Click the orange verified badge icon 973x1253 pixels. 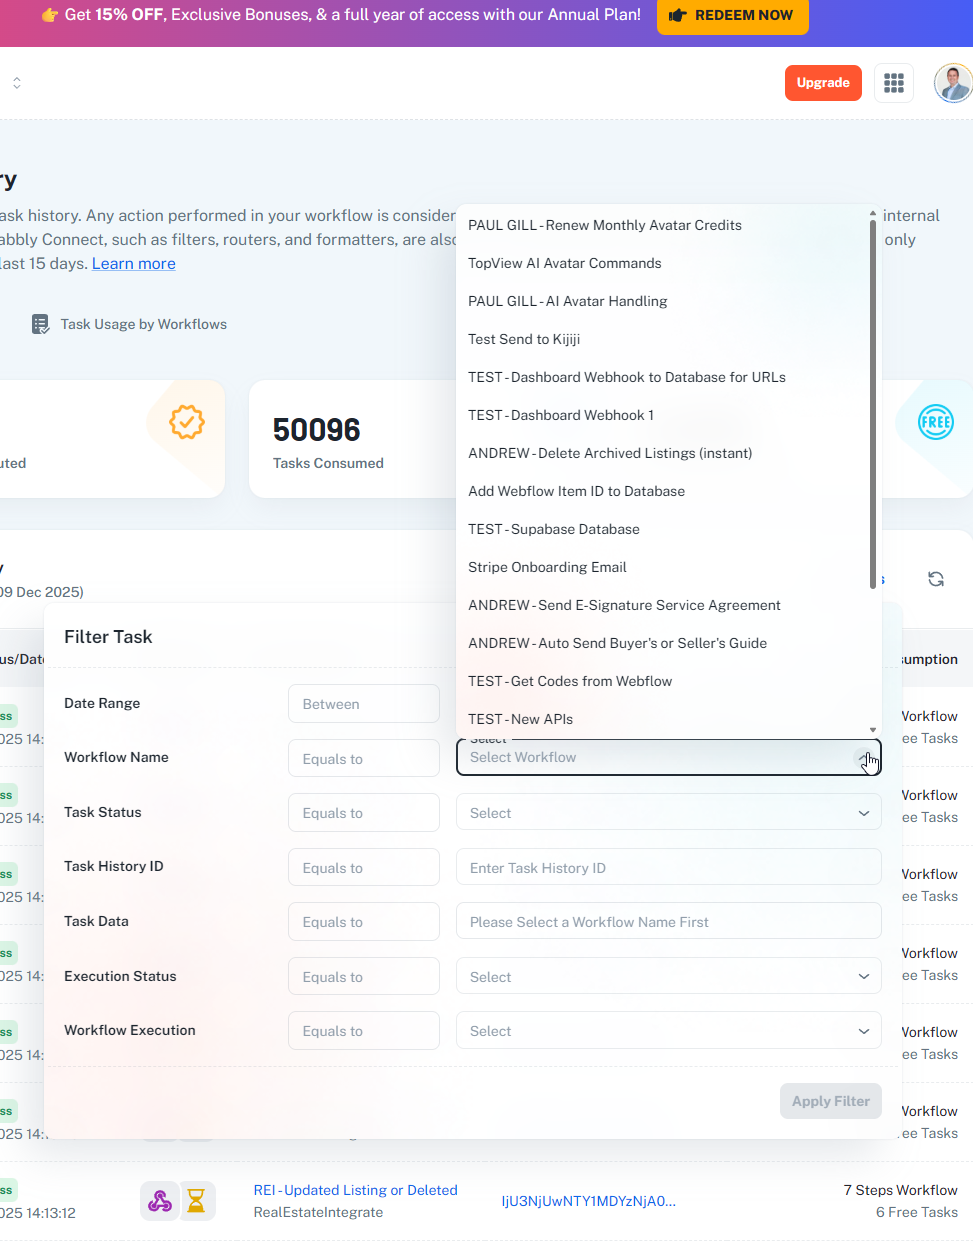pos(186,422)
